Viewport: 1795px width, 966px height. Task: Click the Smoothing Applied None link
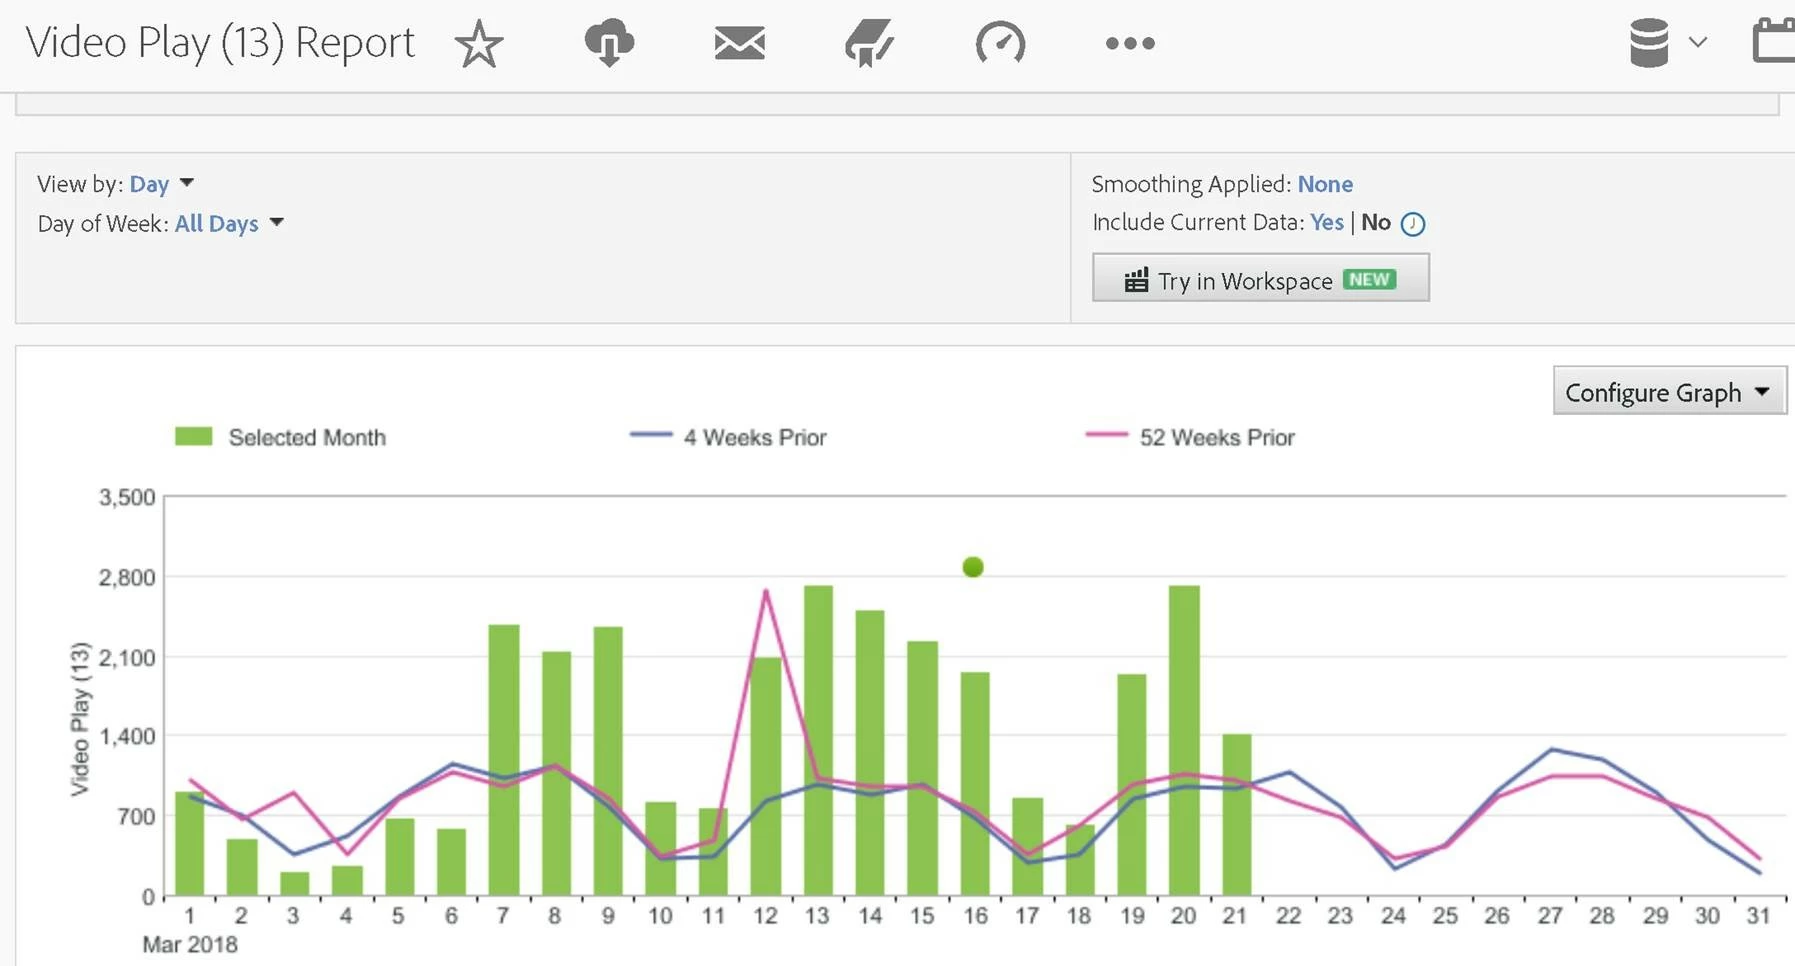point(1325,184)
